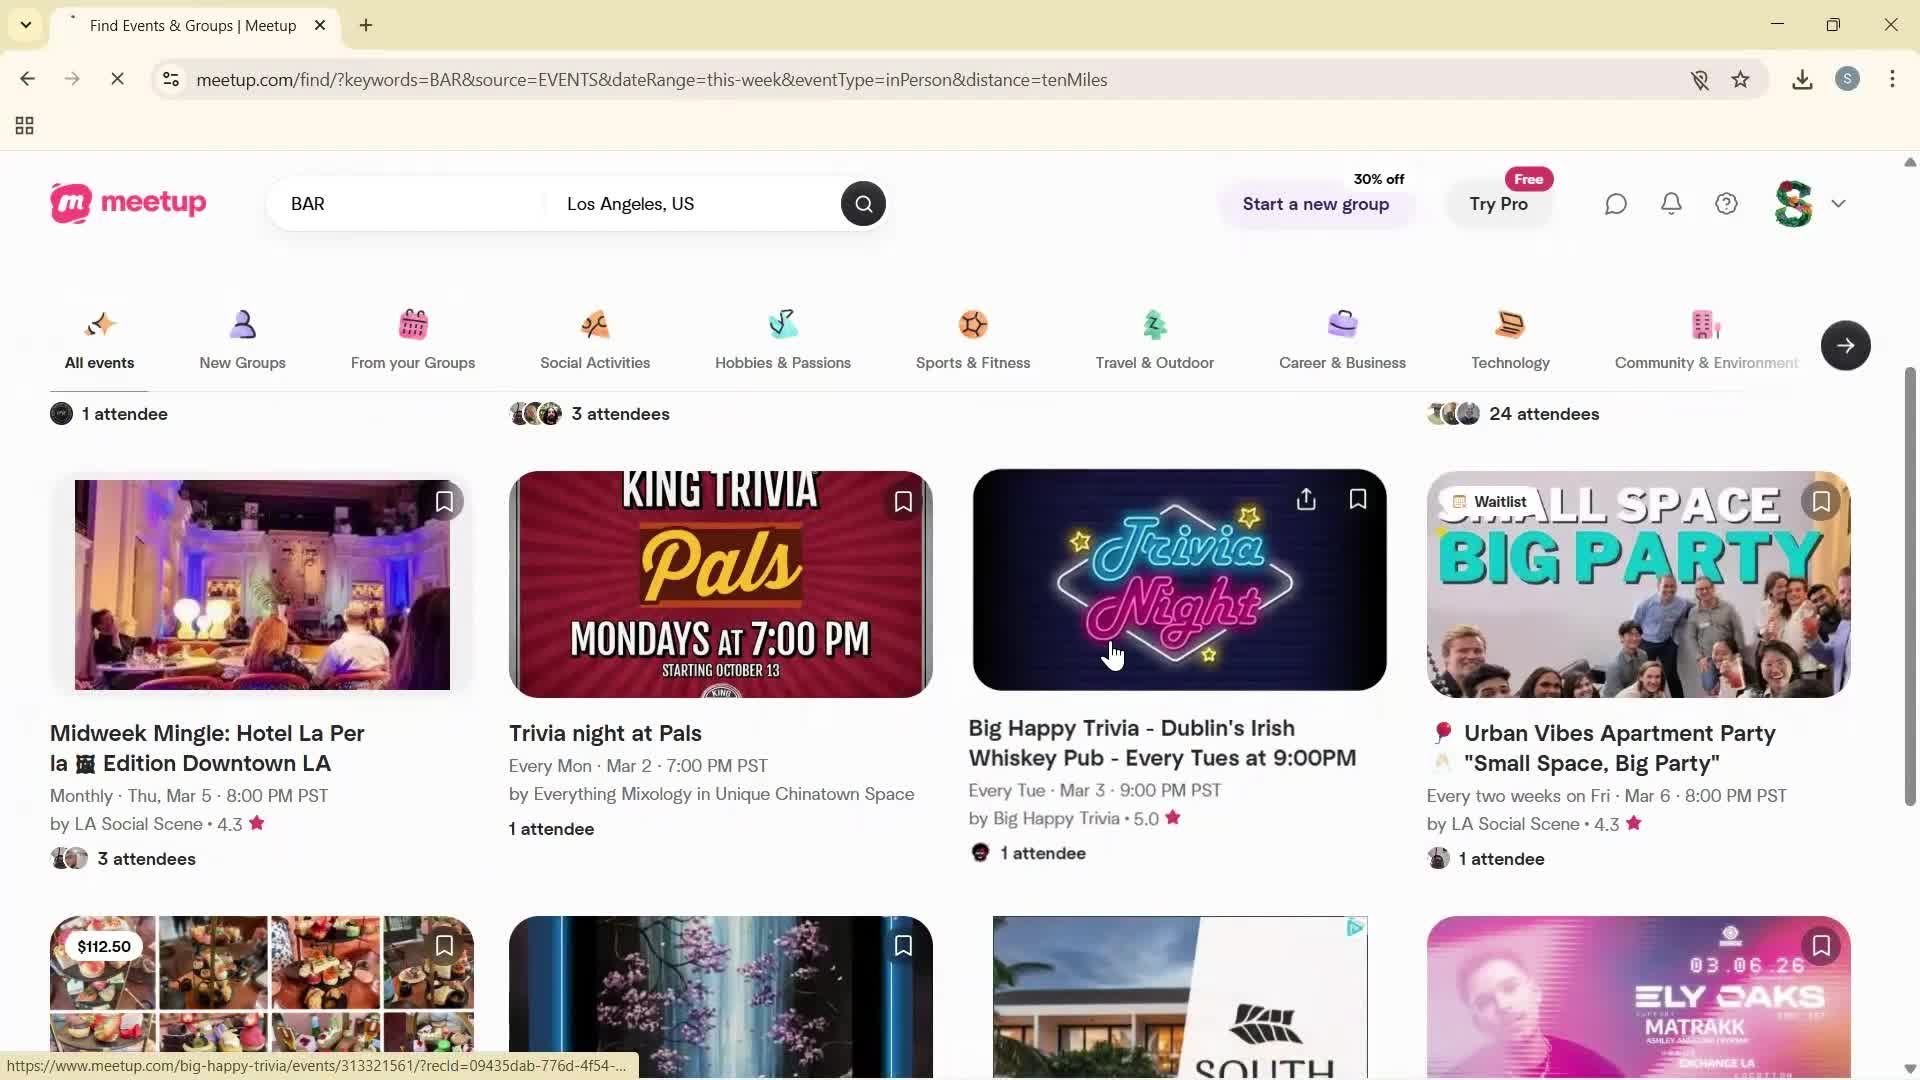Screen dimensions: 1920x1080
Task: Toggle bookmark on Trivia night at Pals
Action: pos(903,501)
